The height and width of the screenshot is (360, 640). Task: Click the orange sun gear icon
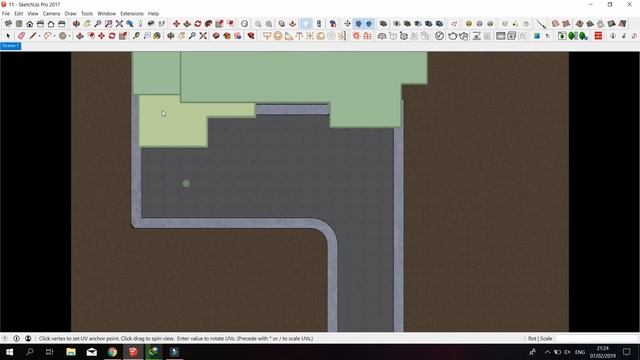pos(356,36)
